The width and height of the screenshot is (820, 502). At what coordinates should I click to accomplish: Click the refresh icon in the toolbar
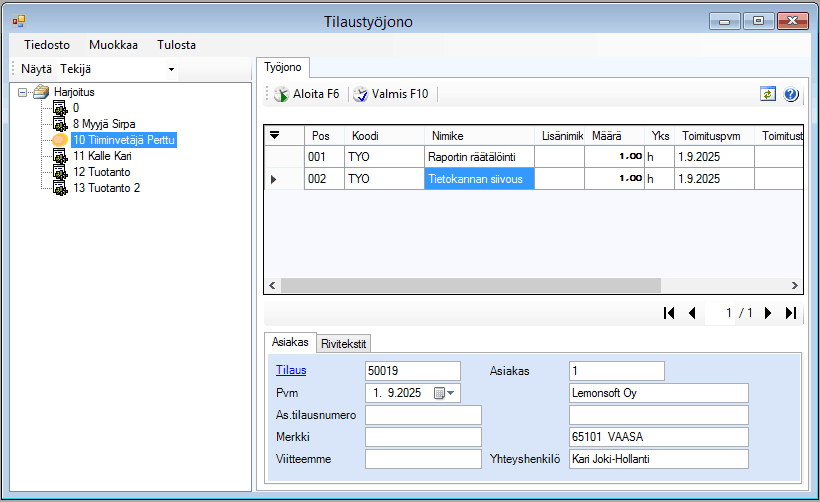pyautogui.click(x=768, y=94)
